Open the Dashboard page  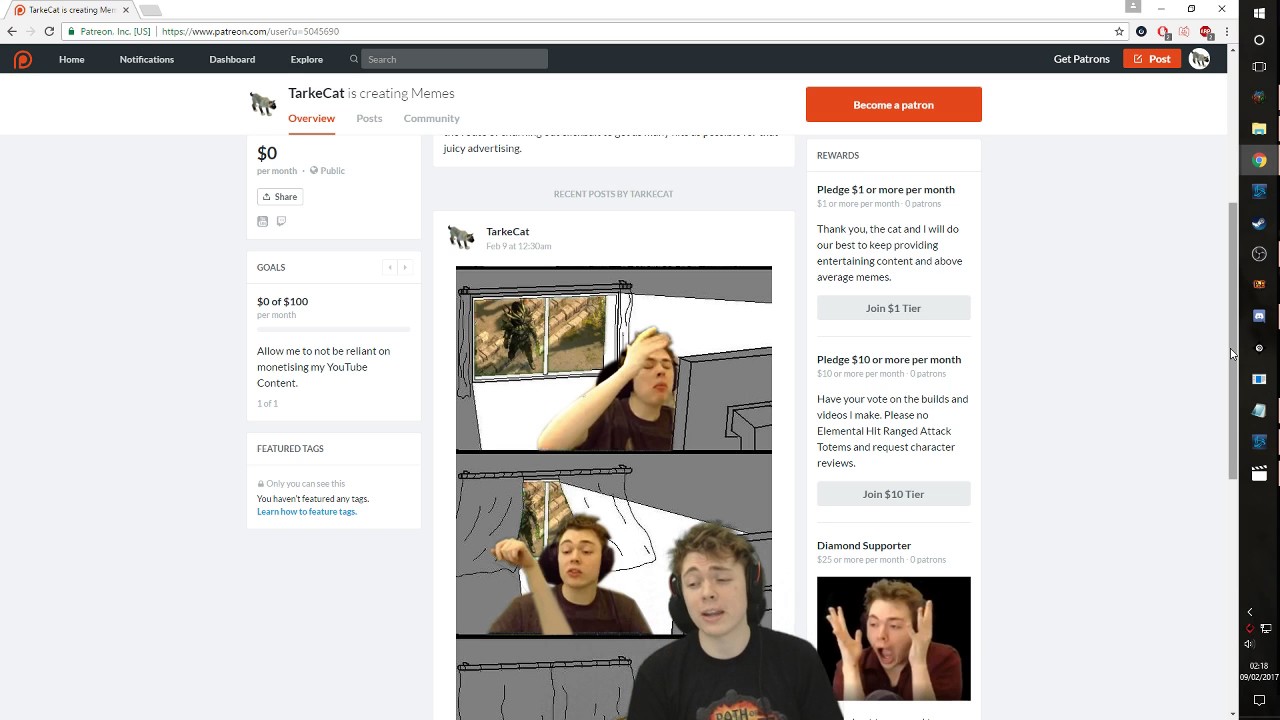pyautogui.click(x=232, y=59)
